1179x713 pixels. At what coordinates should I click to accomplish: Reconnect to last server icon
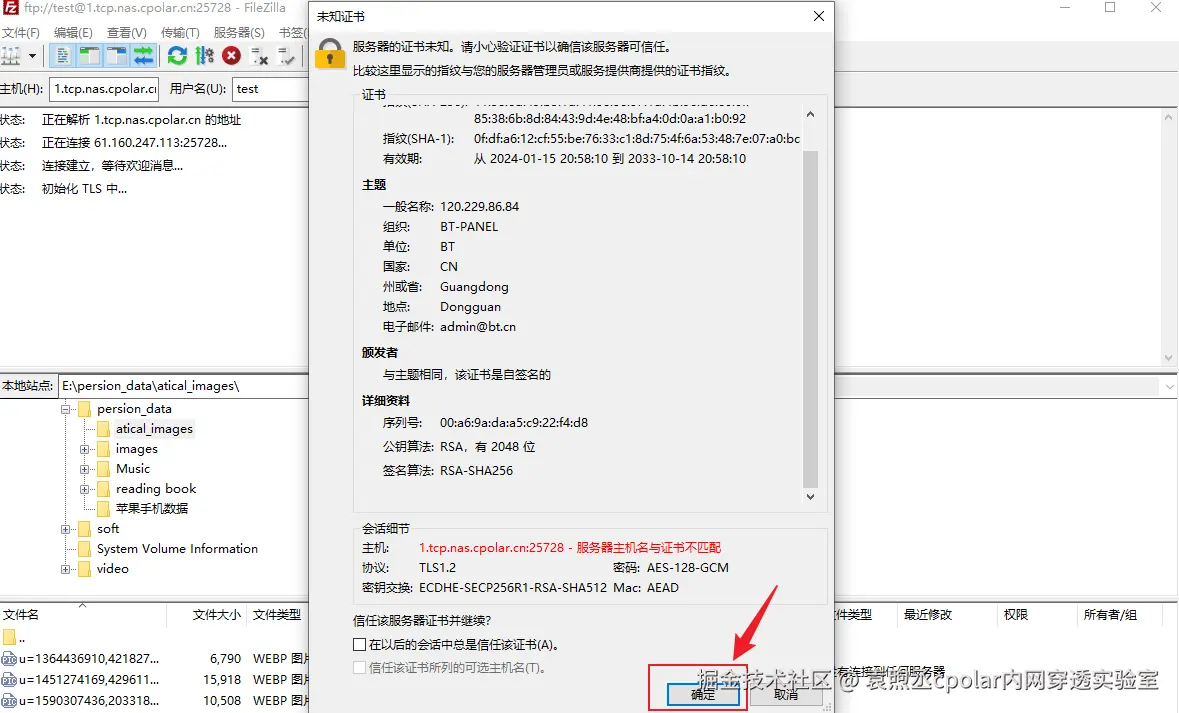click(x=286, y=56)
